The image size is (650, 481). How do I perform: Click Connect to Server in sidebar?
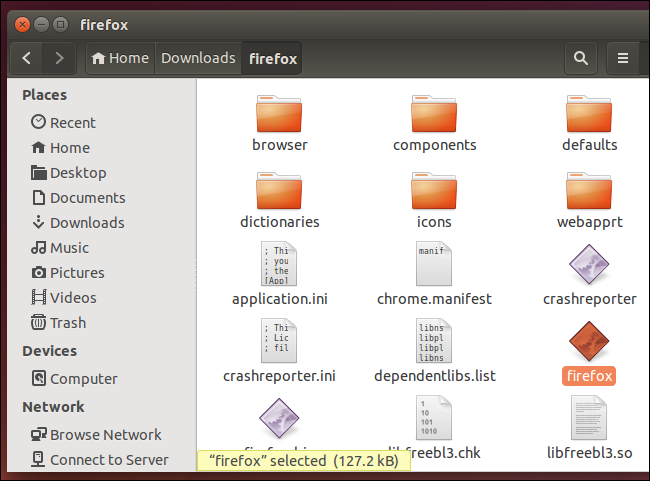click(100, 460)
